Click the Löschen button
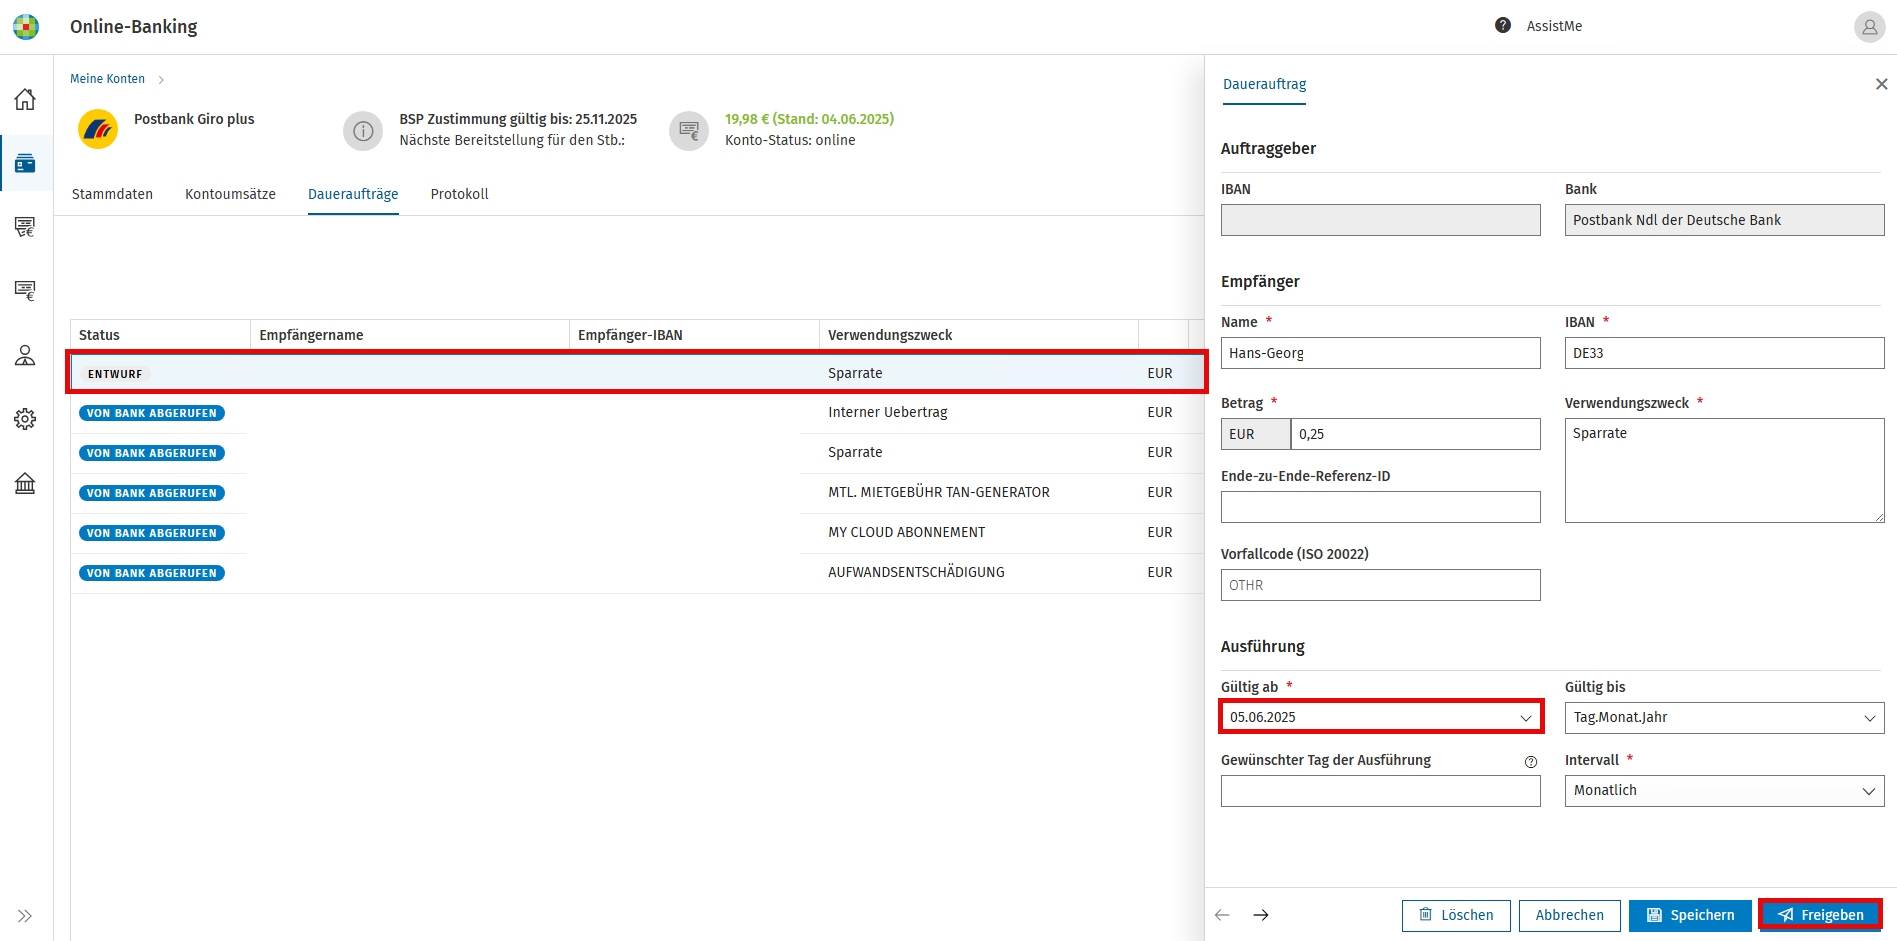1897x941 pixels. (x=1456, y=915)
